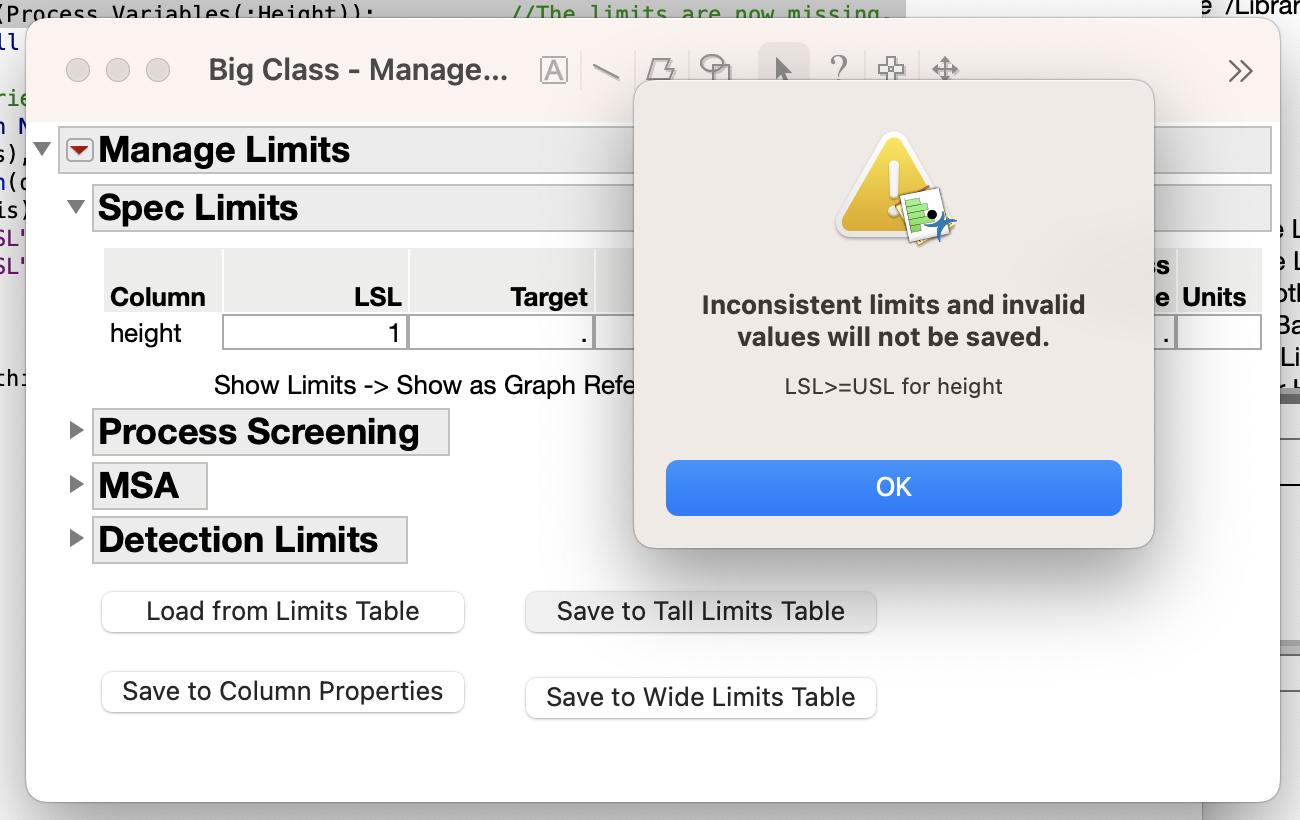Image resolution: width=1300 pixels, height=820 pixels.
Task: Collapse the Spec Limits section
Action: pyautogui.click(x=76, y=207)
